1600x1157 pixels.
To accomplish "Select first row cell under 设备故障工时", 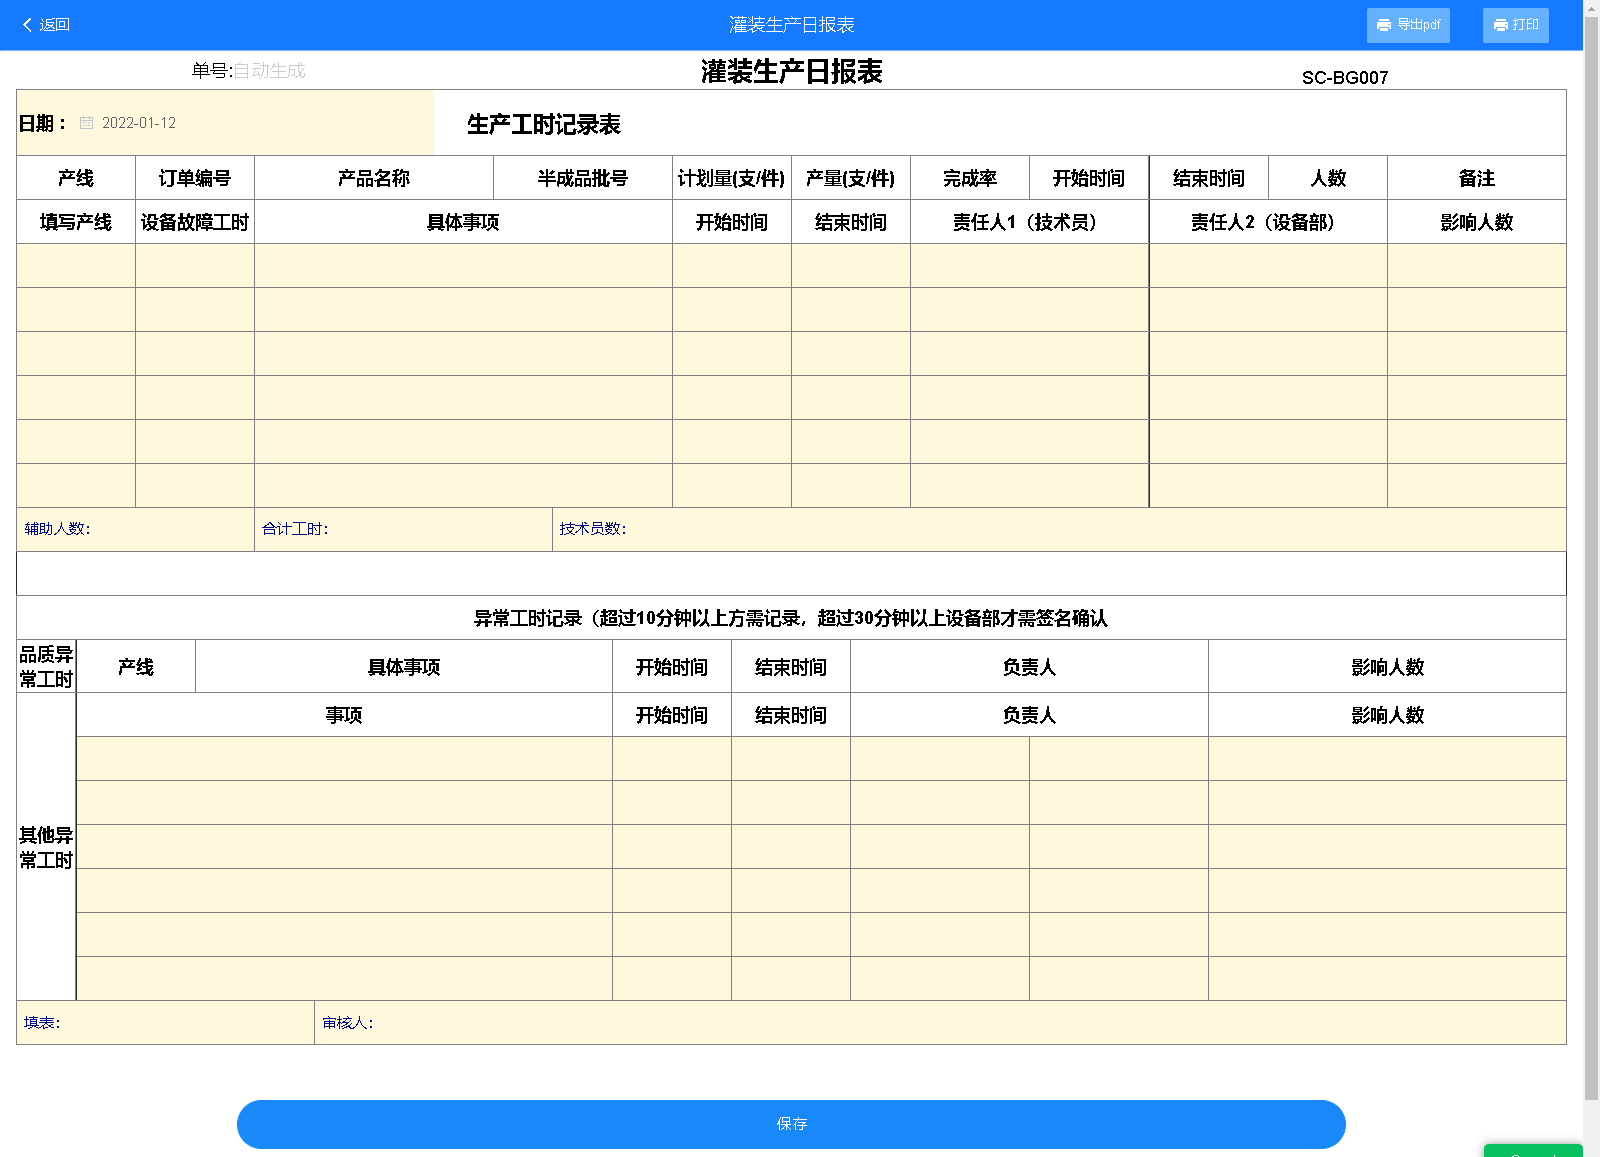I will tap(195, 266).
